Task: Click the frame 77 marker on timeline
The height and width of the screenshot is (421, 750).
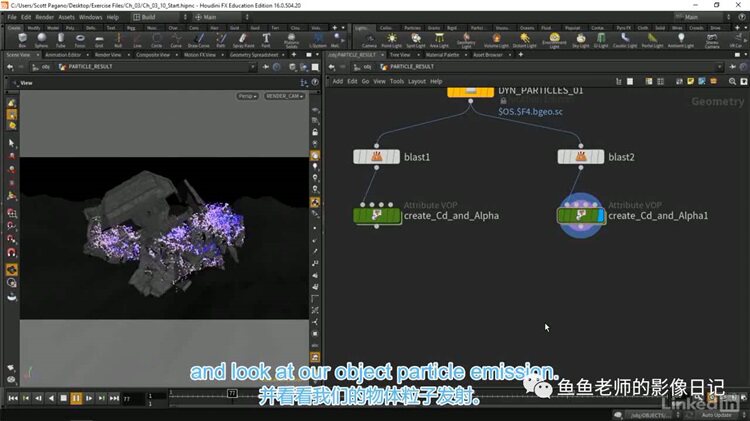Action: tap(232, 393)
